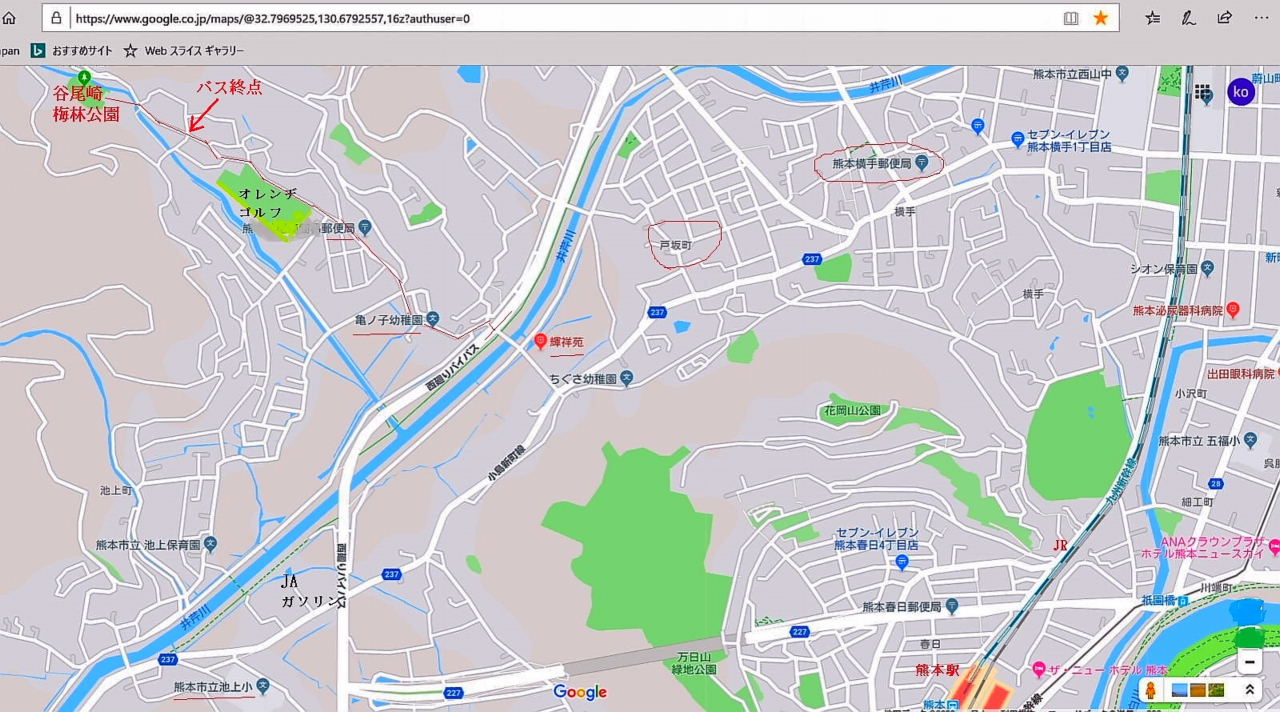Image resolution: width=1280 pixels, height=712 pixels.
Task: Select the セブン-イレブン 熊本横手1丁目店 pin
Action: [1017, 139]
